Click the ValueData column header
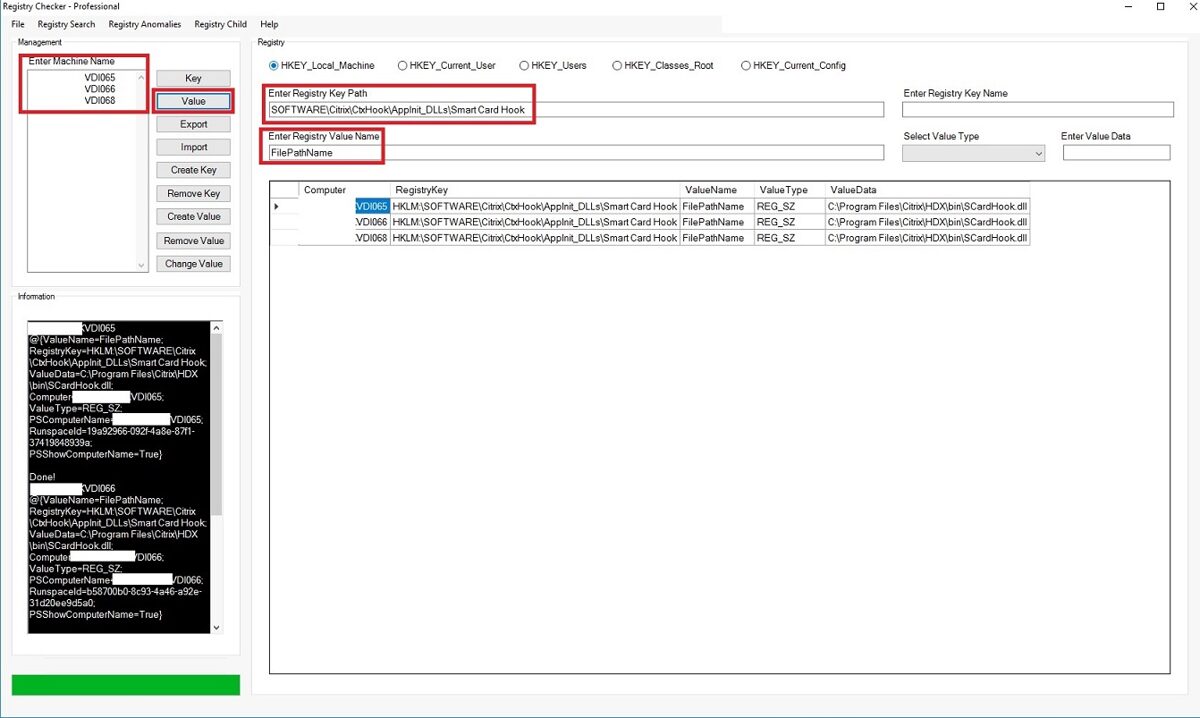The height and width of the screenshot is (718, 1200). [927, 190]
